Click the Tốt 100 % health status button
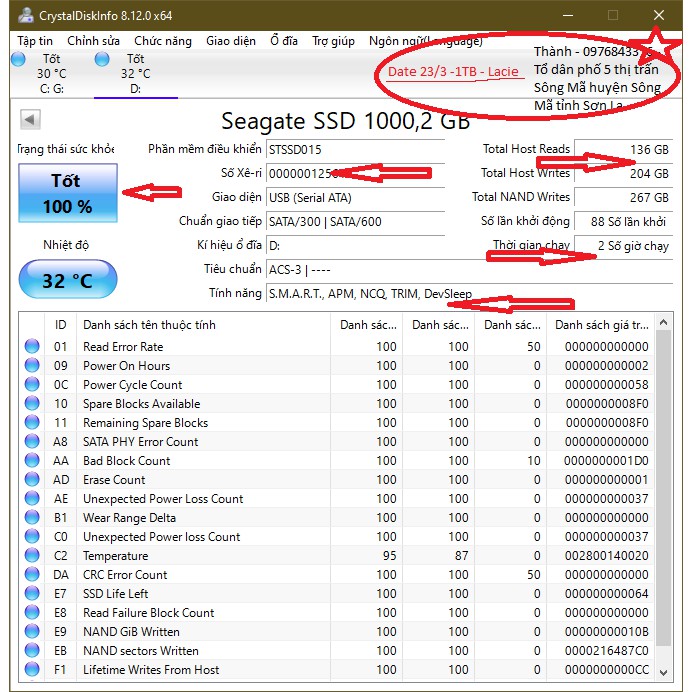Viewport: 692px width, 692px height. pyautogui.click(x=68, y=193)
